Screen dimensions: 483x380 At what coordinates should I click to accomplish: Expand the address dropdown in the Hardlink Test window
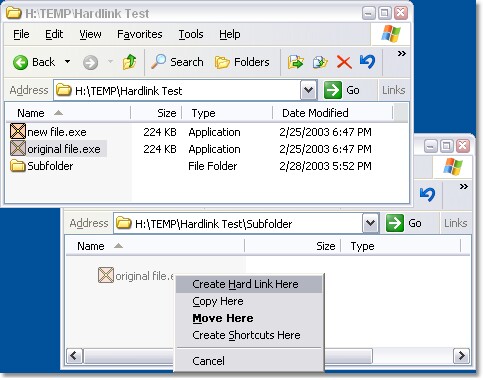tap(308, 90)
